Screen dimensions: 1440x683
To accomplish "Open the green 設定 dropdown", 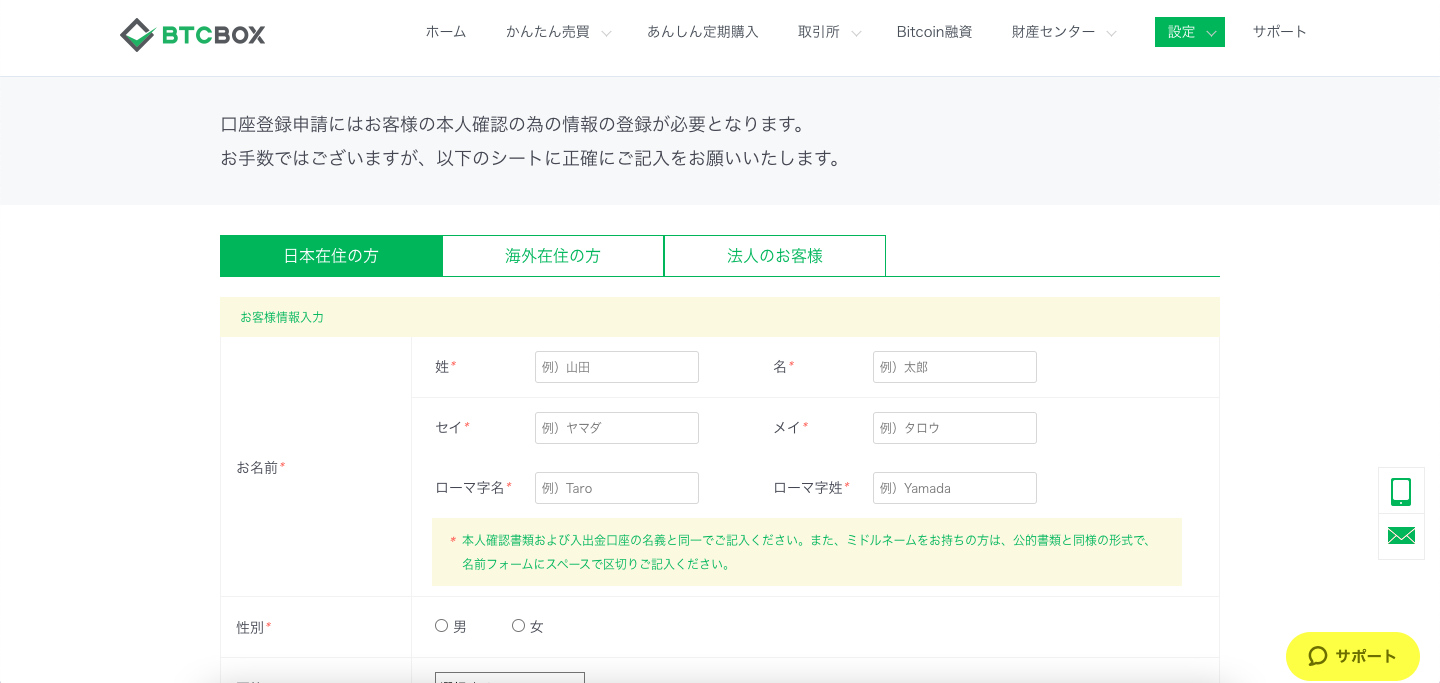I will 1189,31.
